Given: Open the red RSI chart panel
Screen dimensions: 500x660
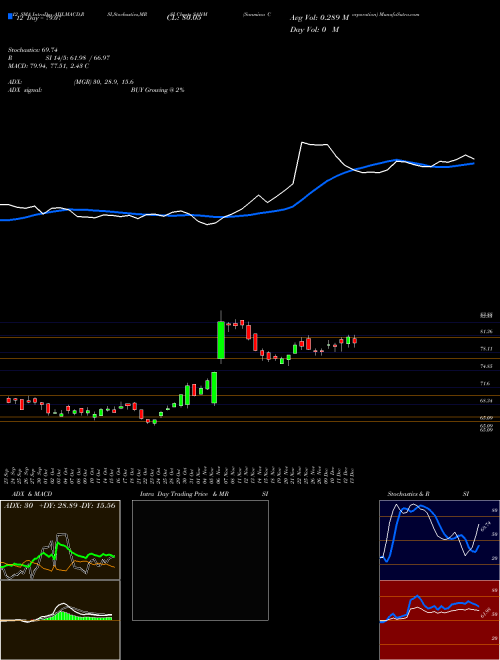Looking at the screenshot, I should pos(439,620).
